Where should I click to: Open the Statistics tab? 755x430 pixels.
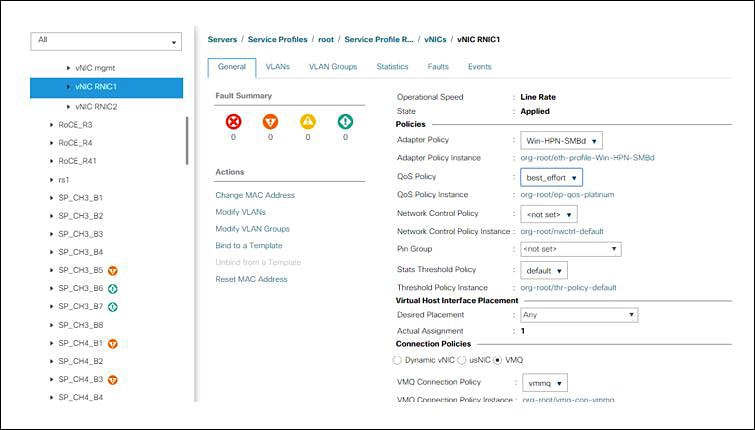point(392,67)
